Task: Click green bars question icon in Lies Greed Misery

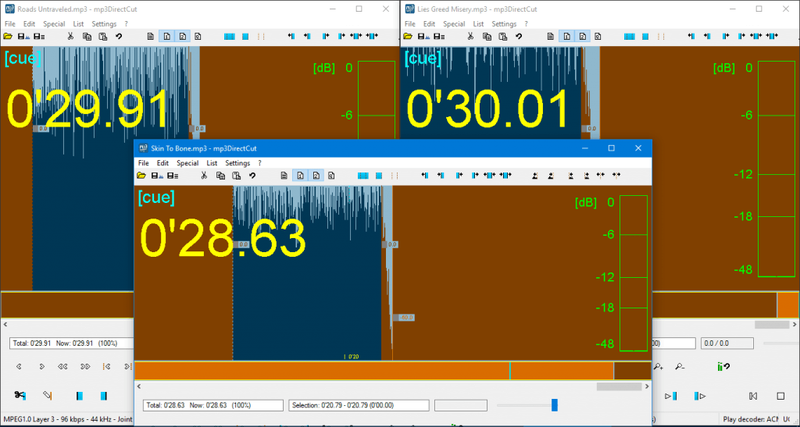Action: click(723, 366)
